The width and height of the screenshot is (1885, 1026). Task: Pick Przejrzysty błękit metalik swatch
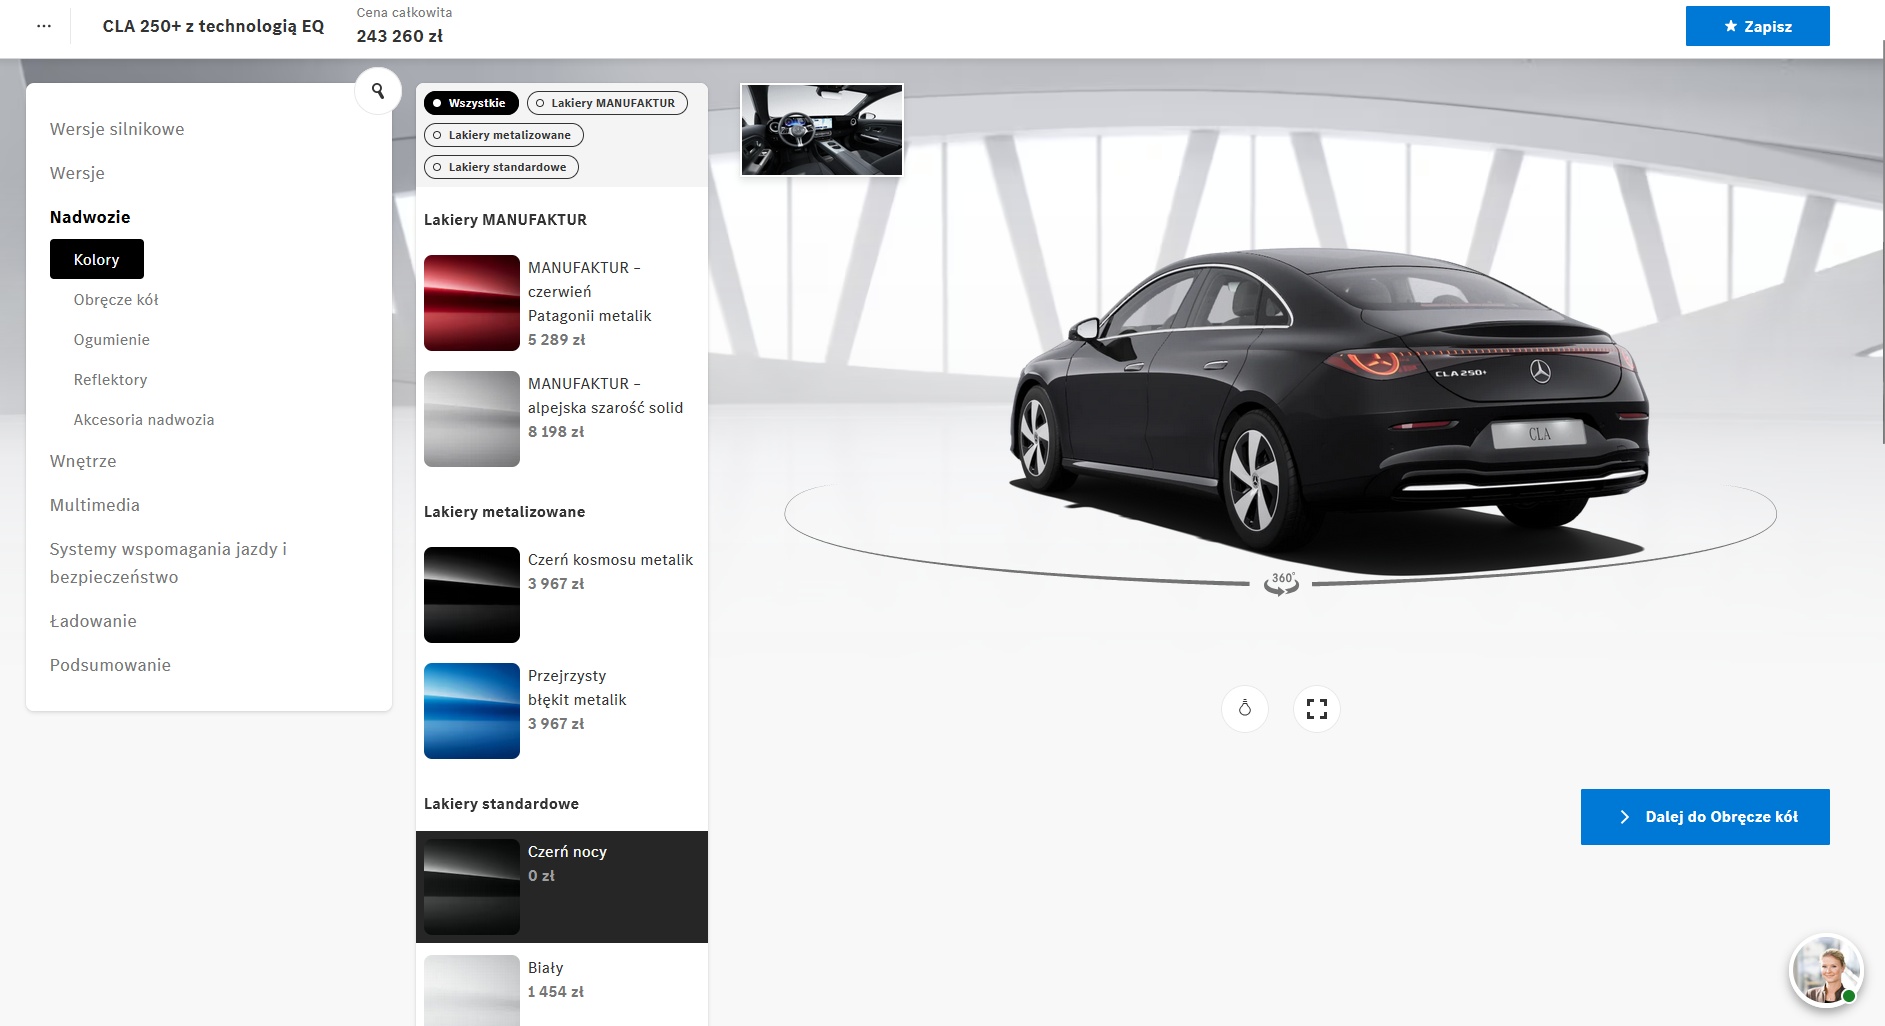pos(472,711)
